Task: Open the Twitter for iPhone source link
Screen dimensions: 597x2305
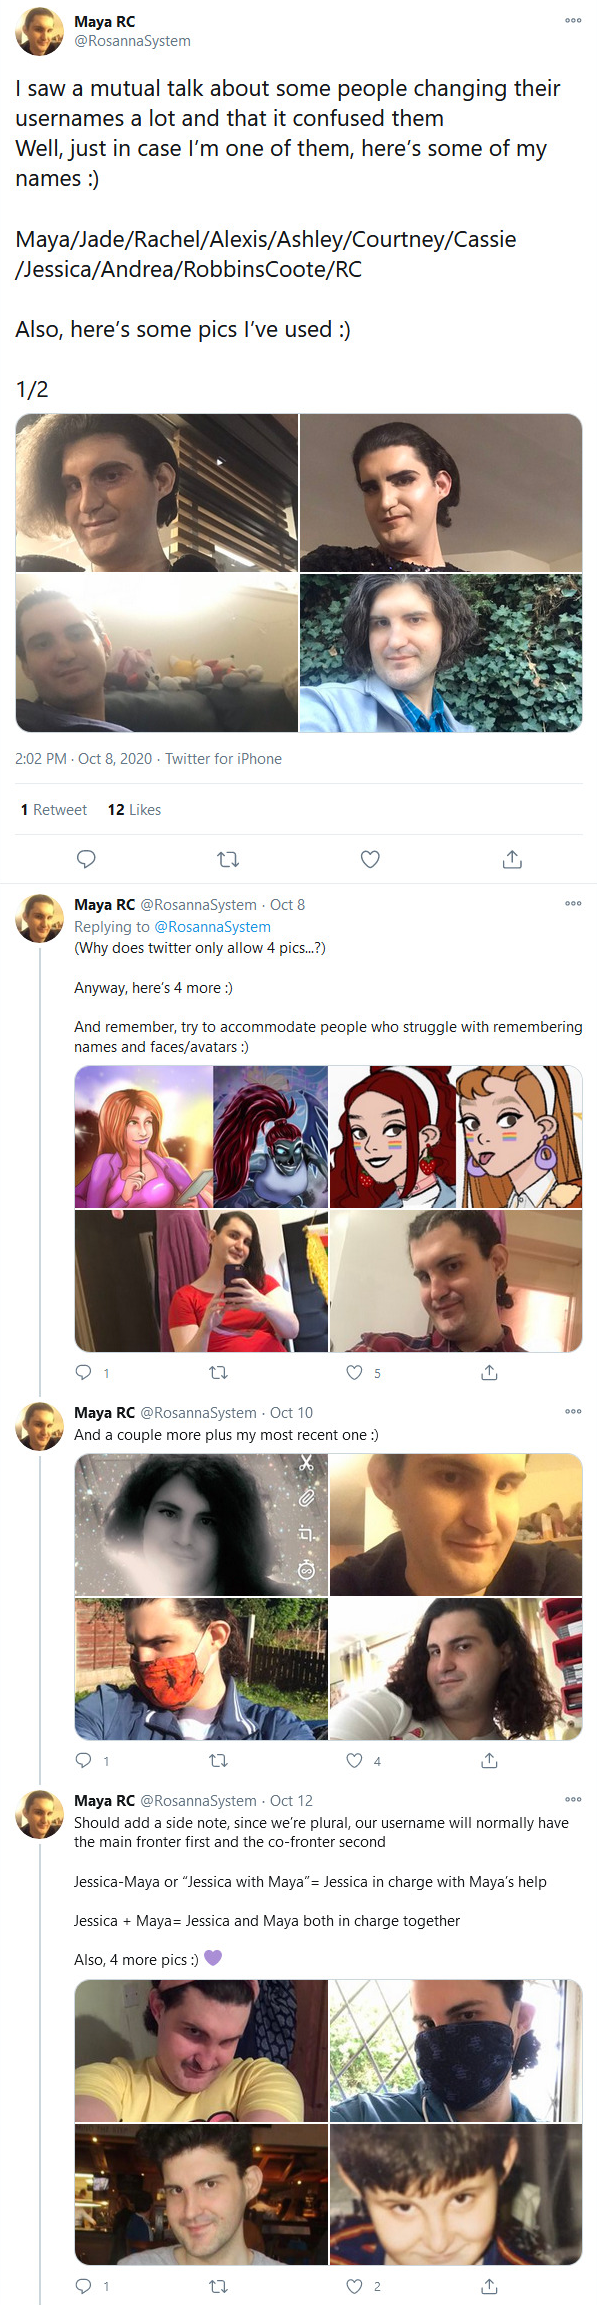Action: point(223,759)
